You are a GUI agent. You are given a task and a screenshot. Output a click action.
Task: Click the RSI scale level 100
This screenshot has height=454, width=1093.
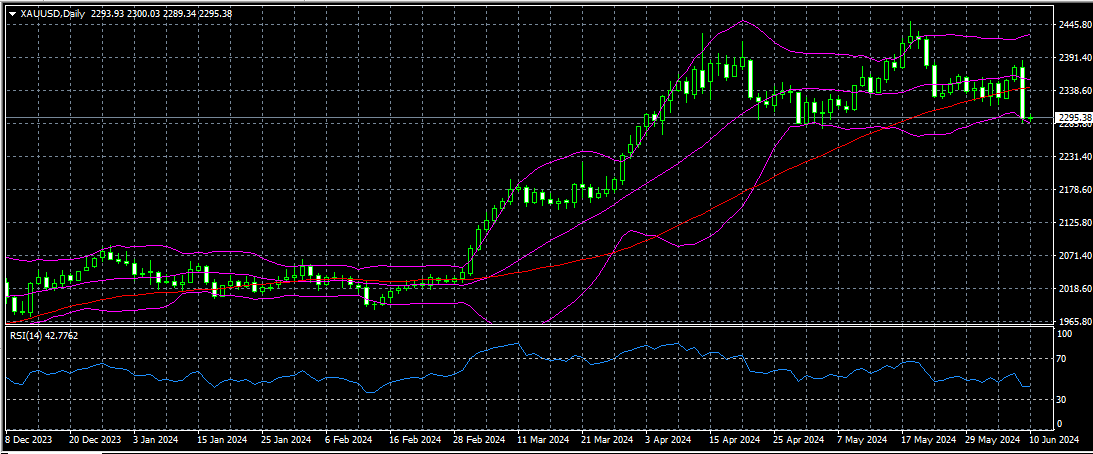click(1066, 333)
